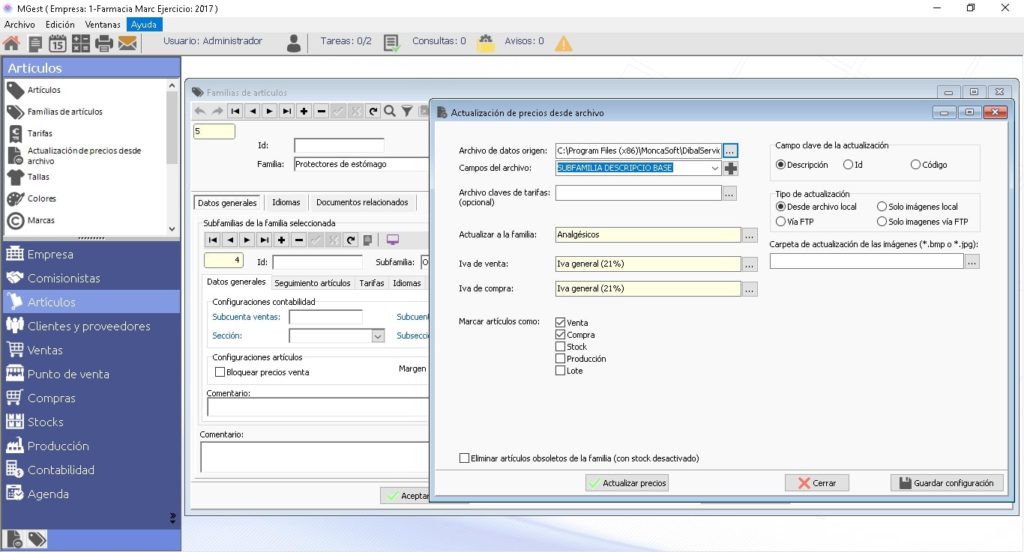Check Eliminar artículos obsoletos de la familia
Screen dimensions: 1024x552
[464, 459]
